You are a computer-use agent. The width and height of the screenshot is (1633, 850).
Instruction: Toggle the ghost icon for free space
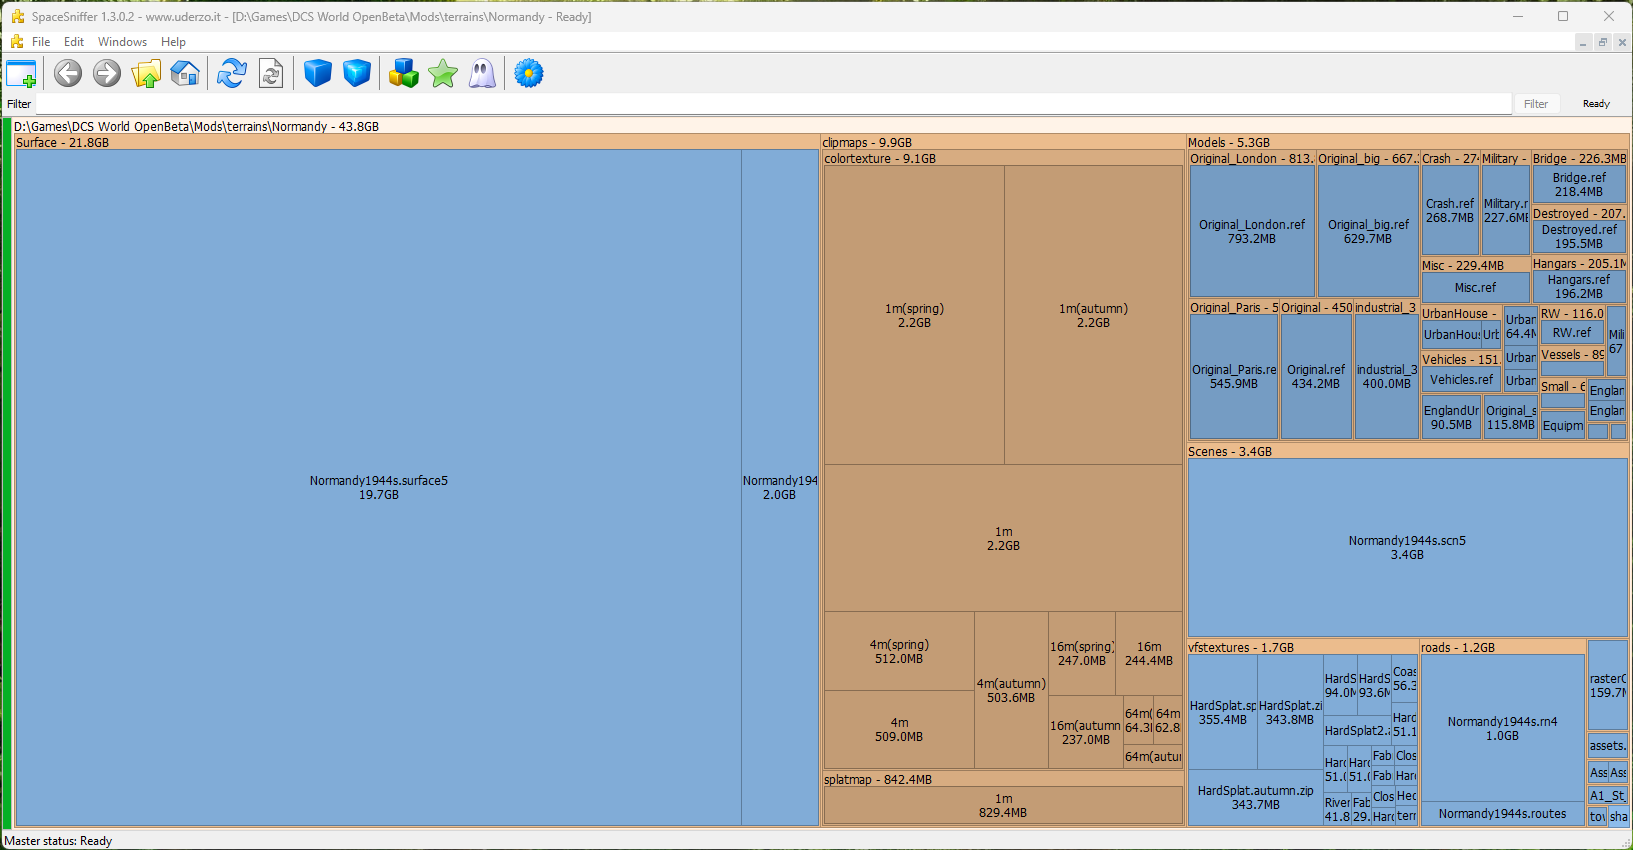(x=482, y=73)
